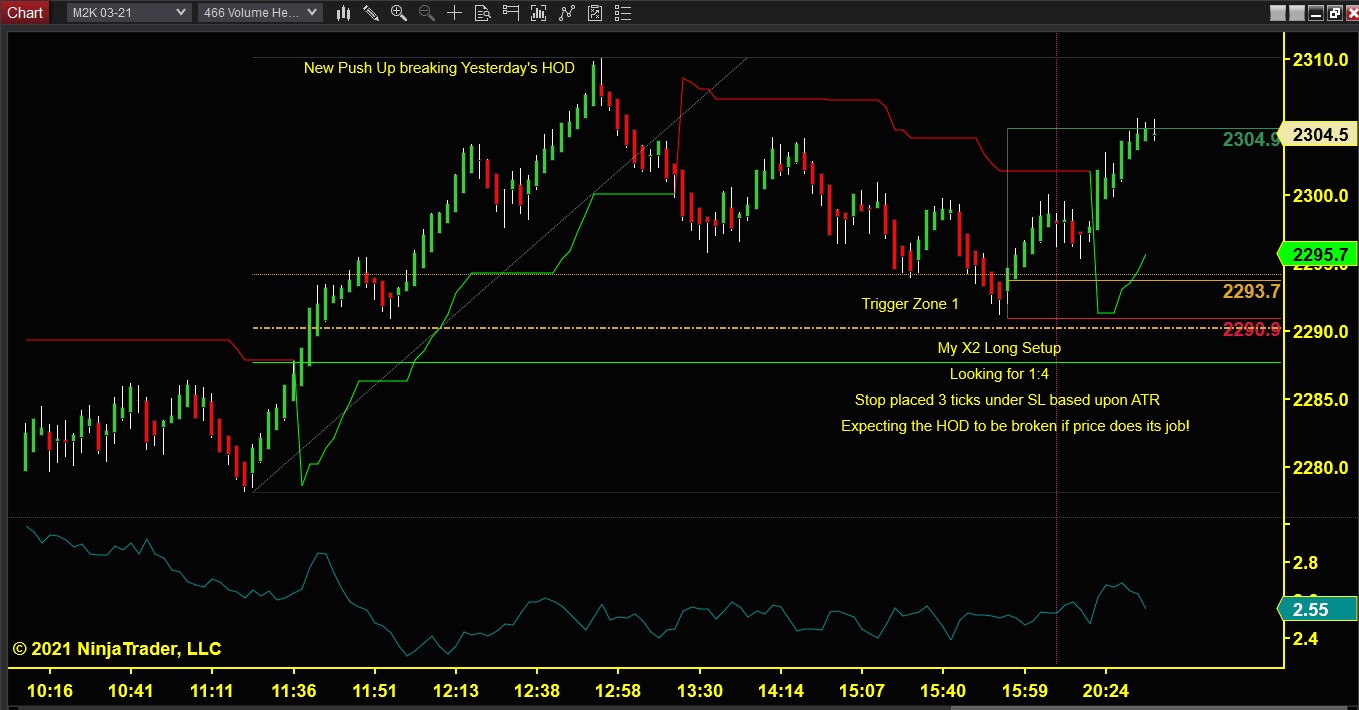Activate the zoom in magnifier
The width and height of the screenshot is (1359, 710).
(x=399, y=13)
